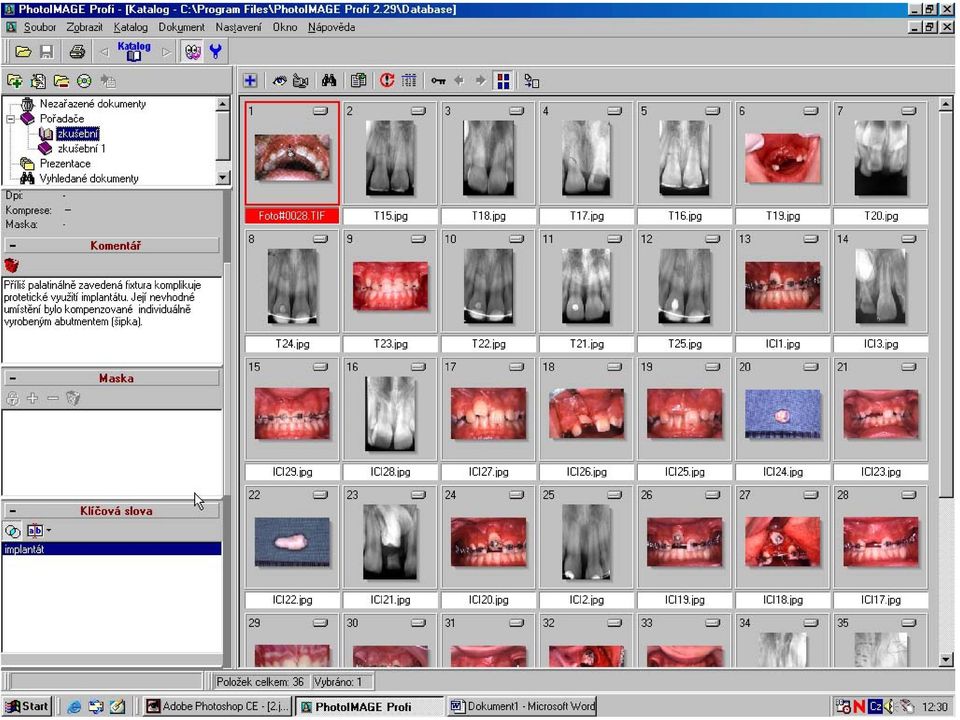Click the thumbnail area scroll down arrow
Image resolution: width=960 pixels, height=720 pixels.
coord(946,660)
